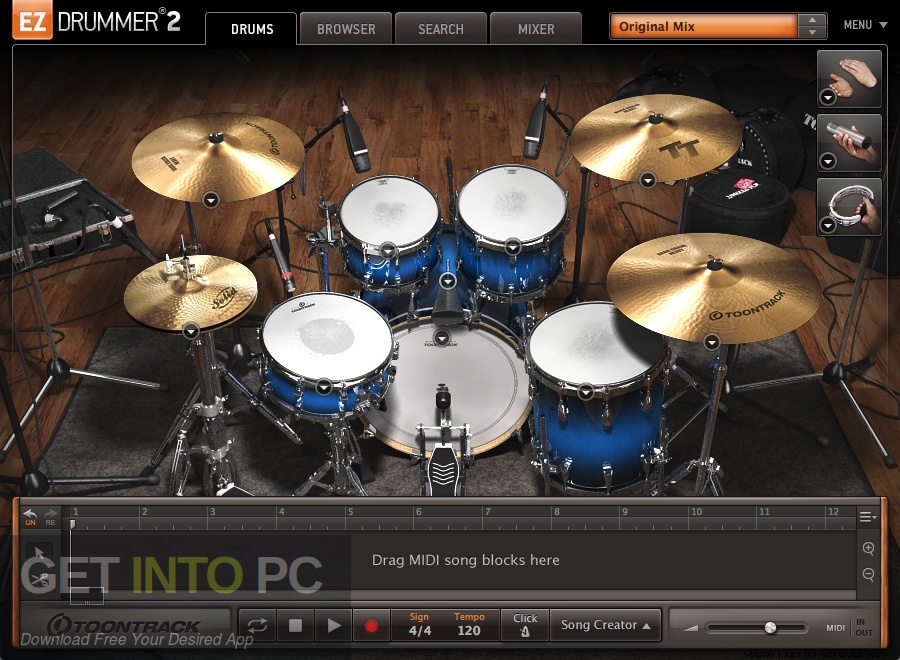900x660 pixels.
Task: Toggle the metronome Click
Action: (525, 625)
